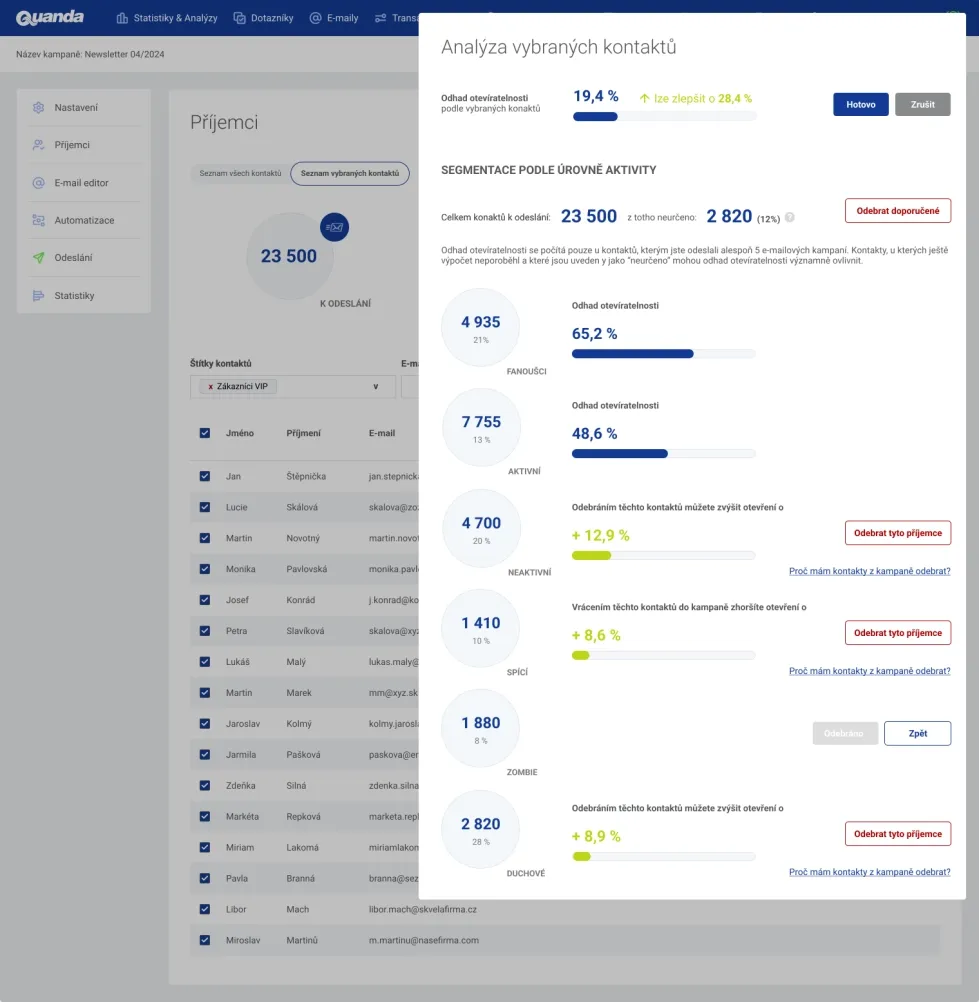Remove recipients in the Spící segment
Viewport: 980px width, 1002px height.
pos(898,633)
